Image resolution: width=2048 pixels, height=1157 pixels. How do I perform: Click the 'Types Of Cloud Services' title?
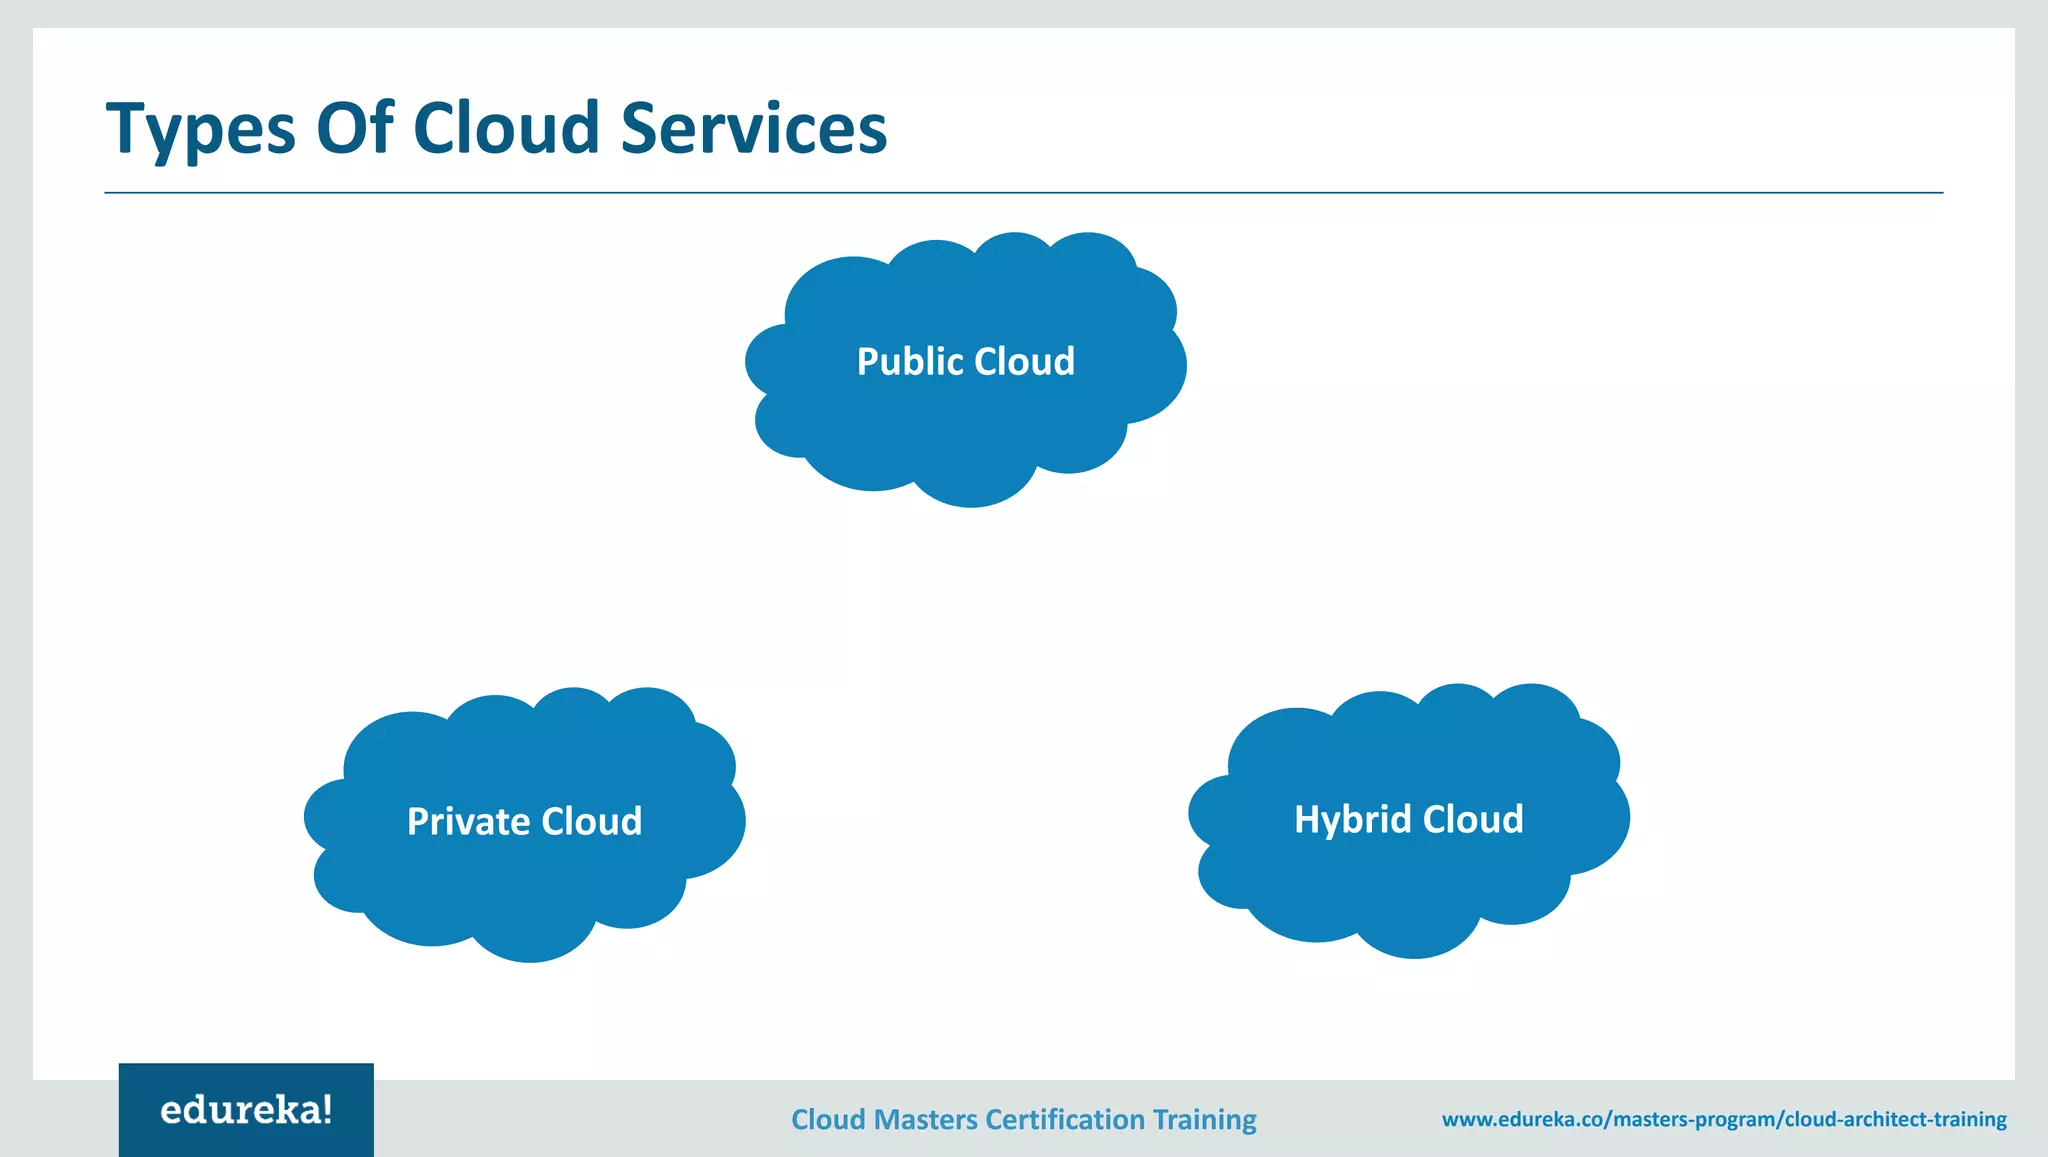pos(497,128)
